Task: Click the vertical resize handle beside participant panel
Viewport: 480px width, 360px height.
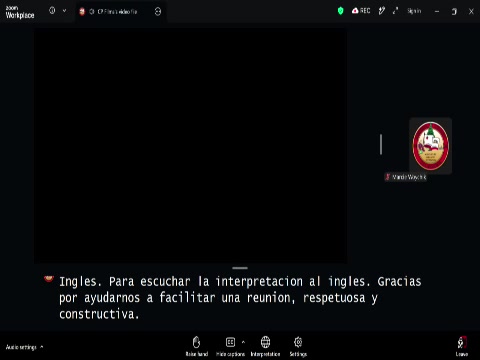Action: pos(381,144)
